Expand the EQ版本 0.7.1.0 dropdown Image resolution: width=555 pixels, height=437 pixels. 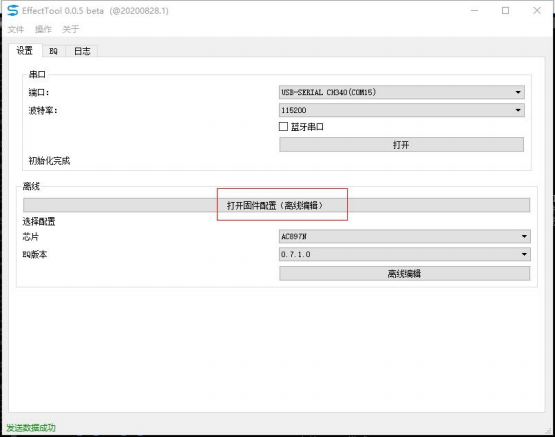pos(405,254)
